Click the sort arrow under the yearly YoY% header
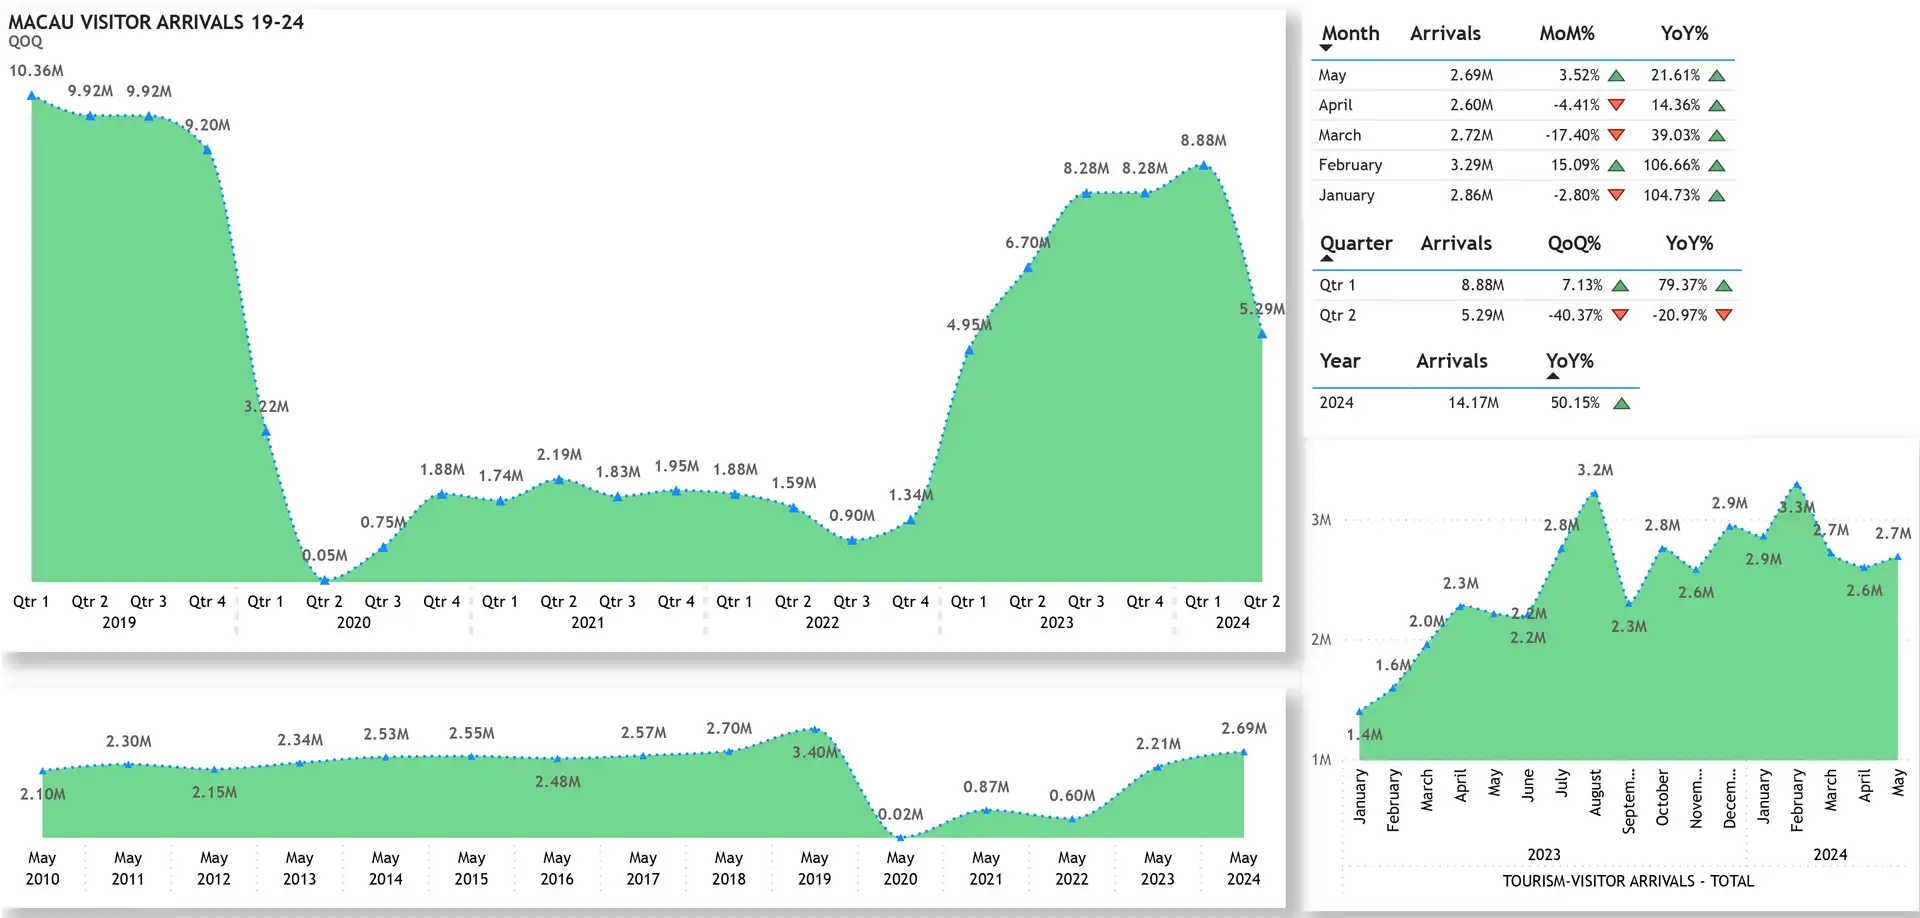This screenshot has width=1920, height=918. tap(1553, 376)
